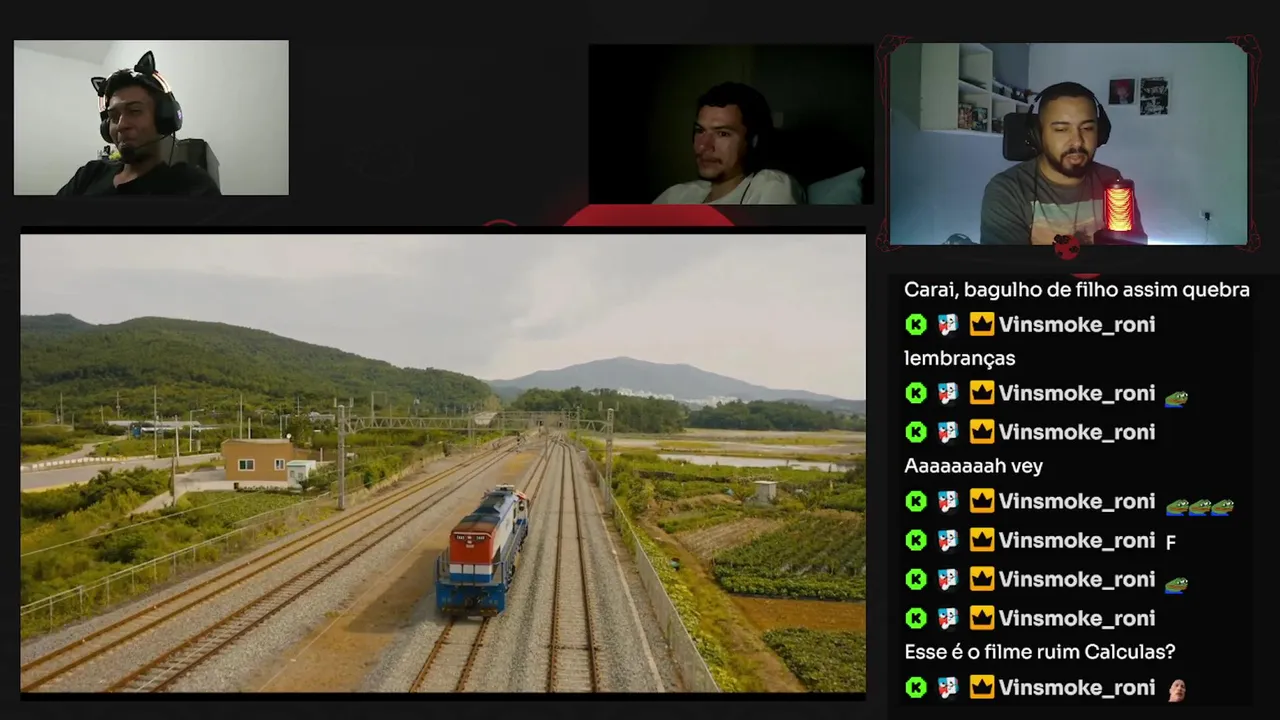Click the Kick badge on the "F" message row
The image size is (1280, 720).
[x=916, y=540]
